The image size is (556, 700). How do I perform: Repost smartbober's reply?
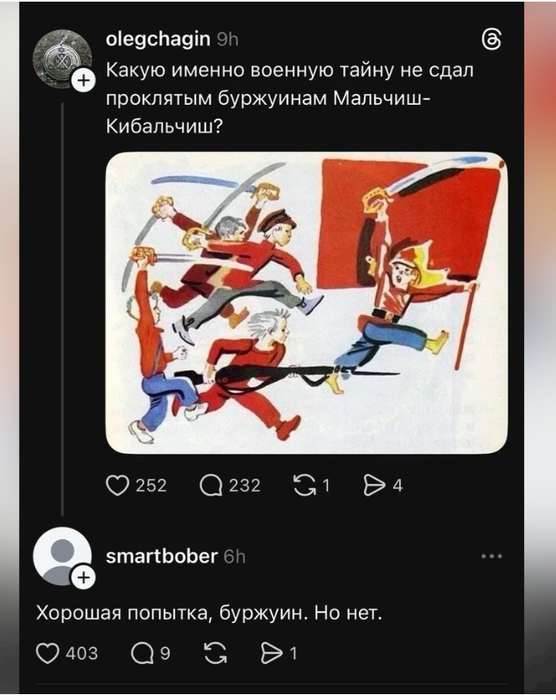pos(215,654)
